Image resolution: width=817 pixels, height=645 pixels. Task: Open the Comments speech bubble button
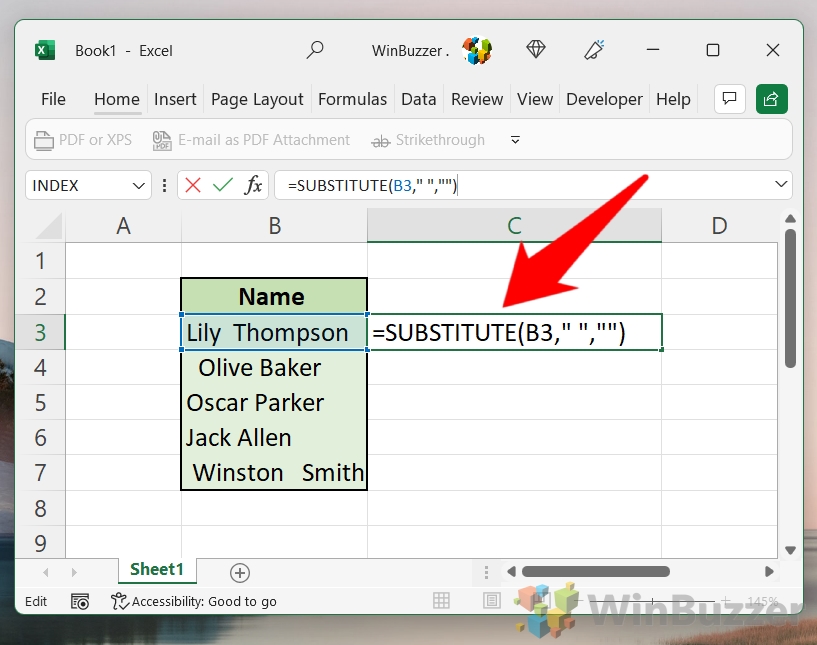[x=729, y=98]
